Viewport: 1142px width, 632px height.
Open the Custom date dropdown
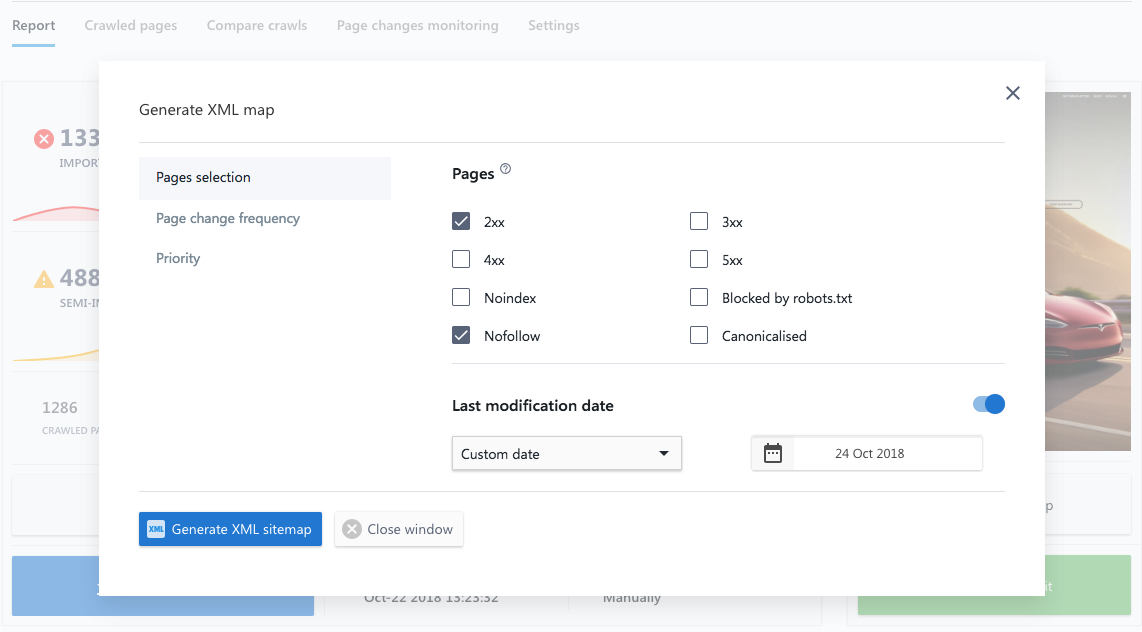click(x=566, y=453)
